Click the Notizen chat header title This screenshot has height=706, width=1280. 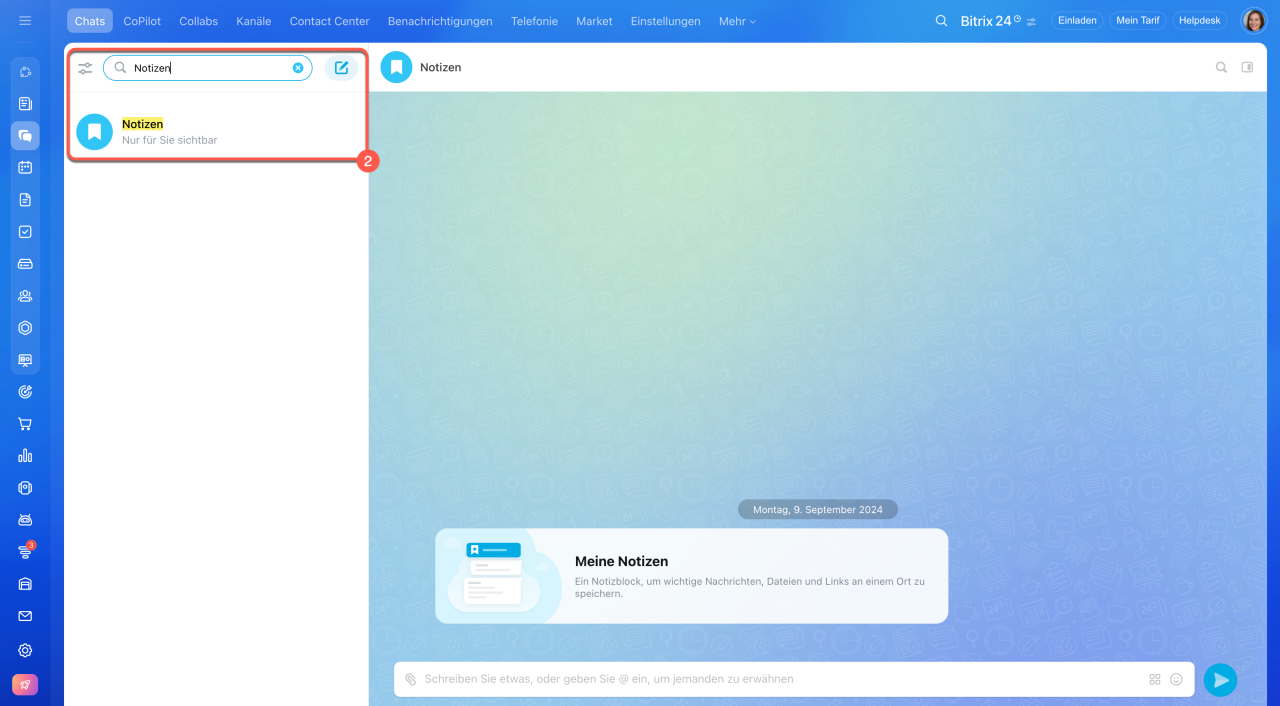tap(440, 68)
